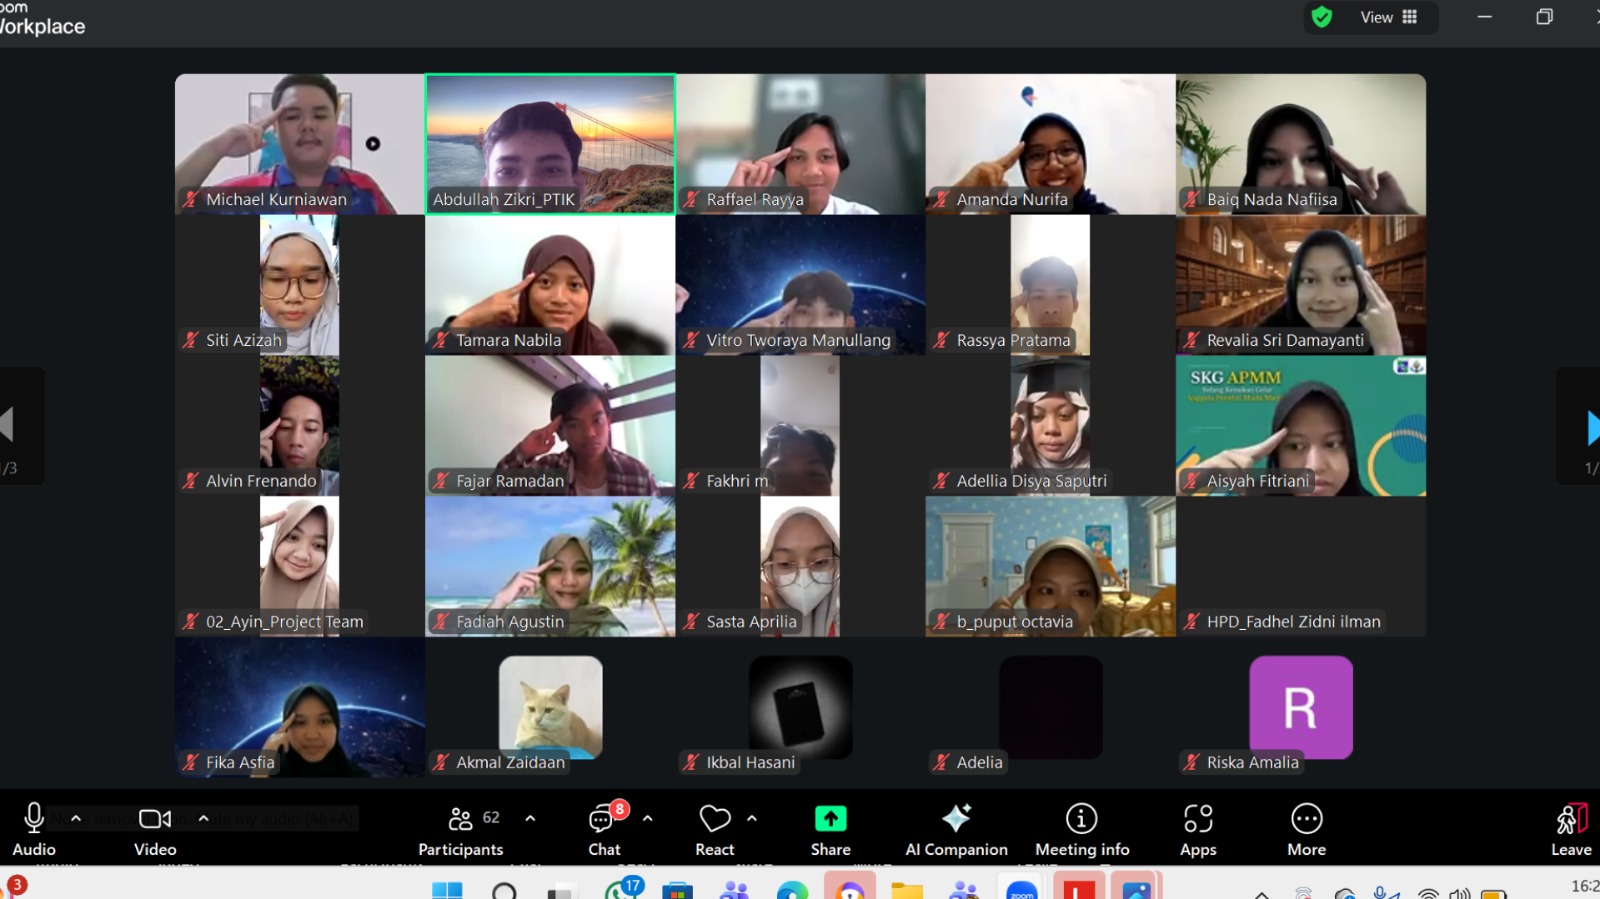Image resolution: width=1600 pixels, height=899 pixels.
Task: Toggle the camera Video button
Action: 155,830
